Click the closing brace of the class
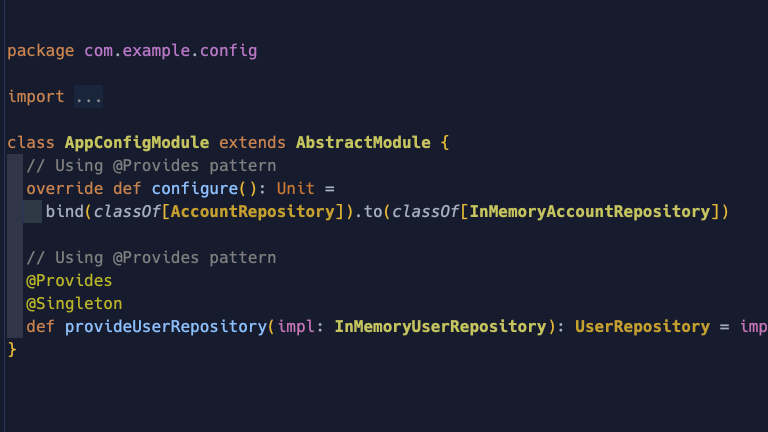 click(12, 350)
